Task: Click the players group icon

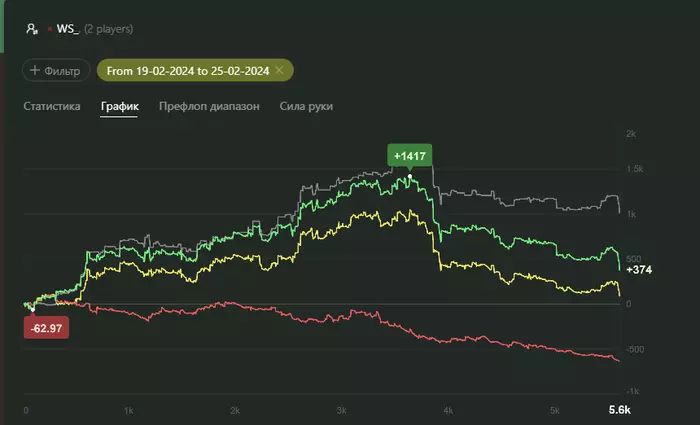Action: (32, 30)
